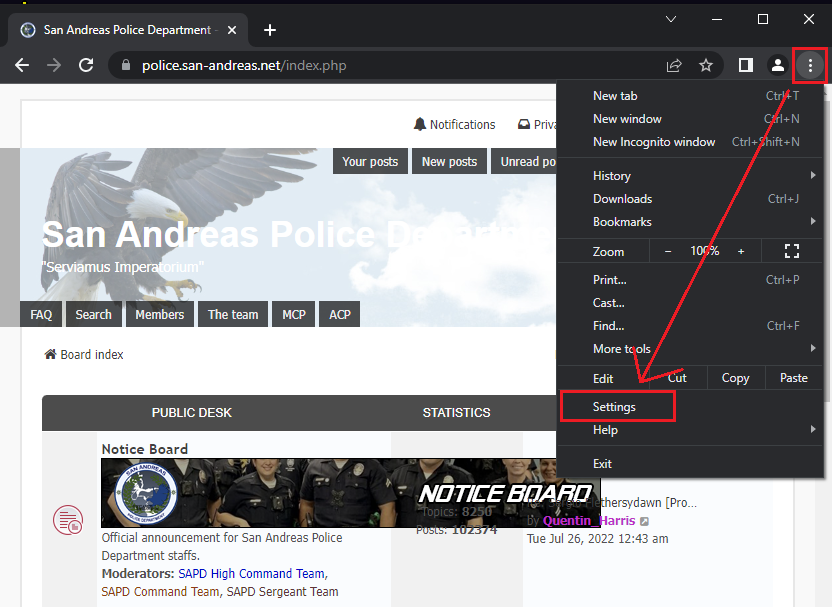Choose New Incognito window

691,142
